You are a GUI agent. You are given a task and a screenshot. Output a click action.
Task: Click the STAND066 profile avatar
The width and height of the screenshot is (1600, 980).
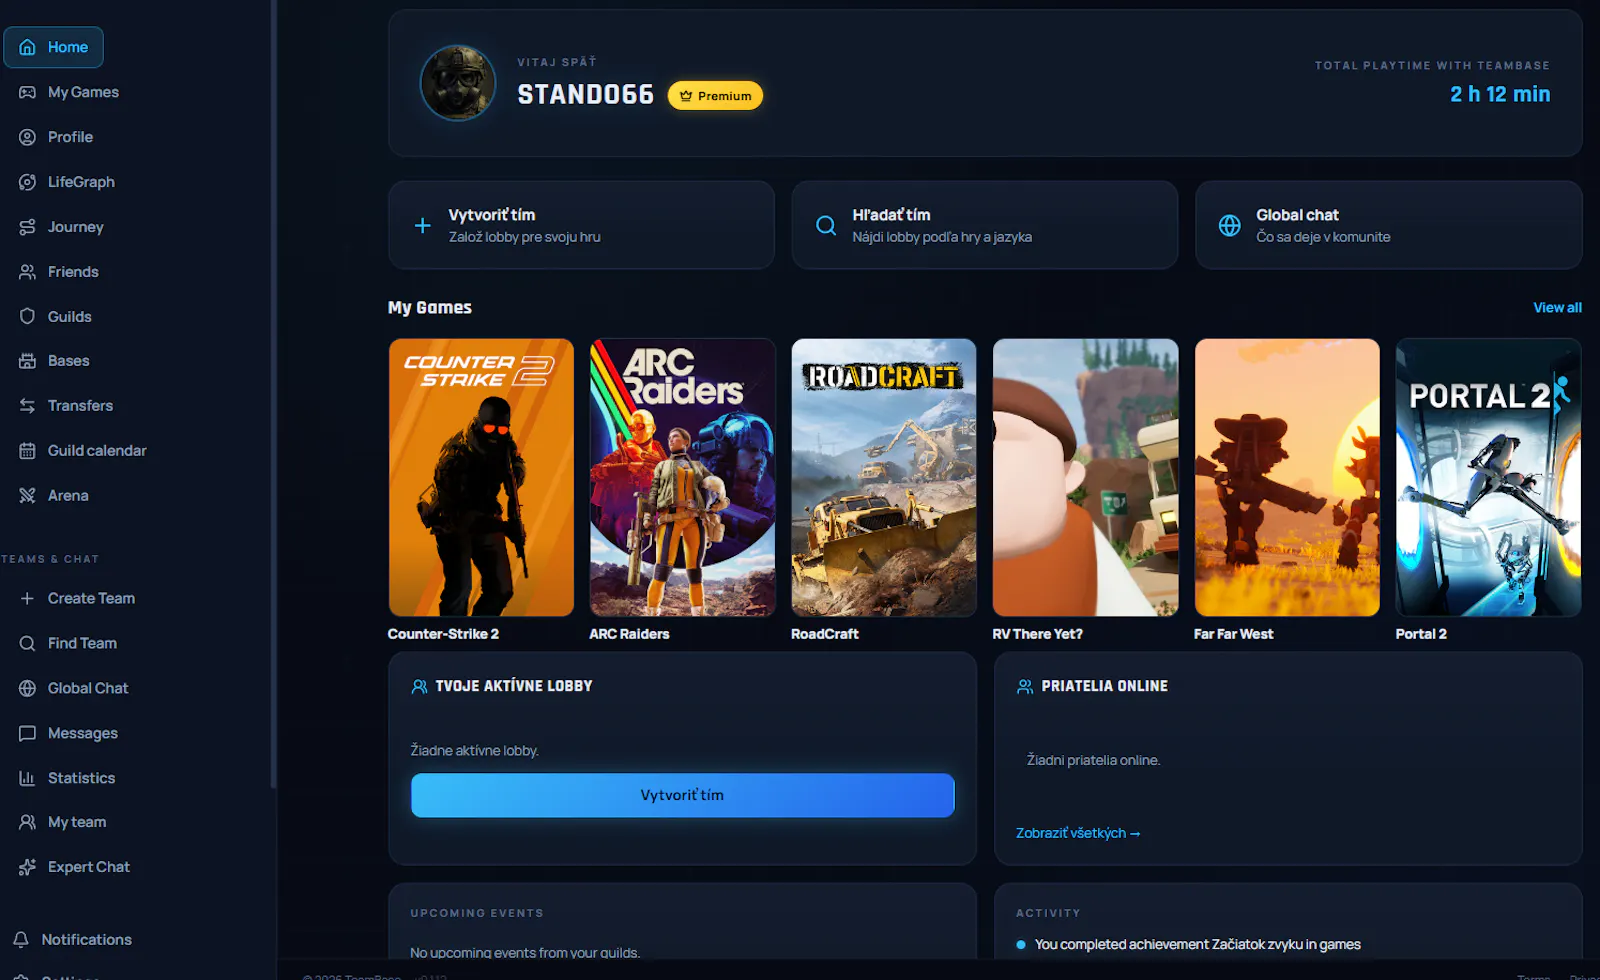(458, 83)
